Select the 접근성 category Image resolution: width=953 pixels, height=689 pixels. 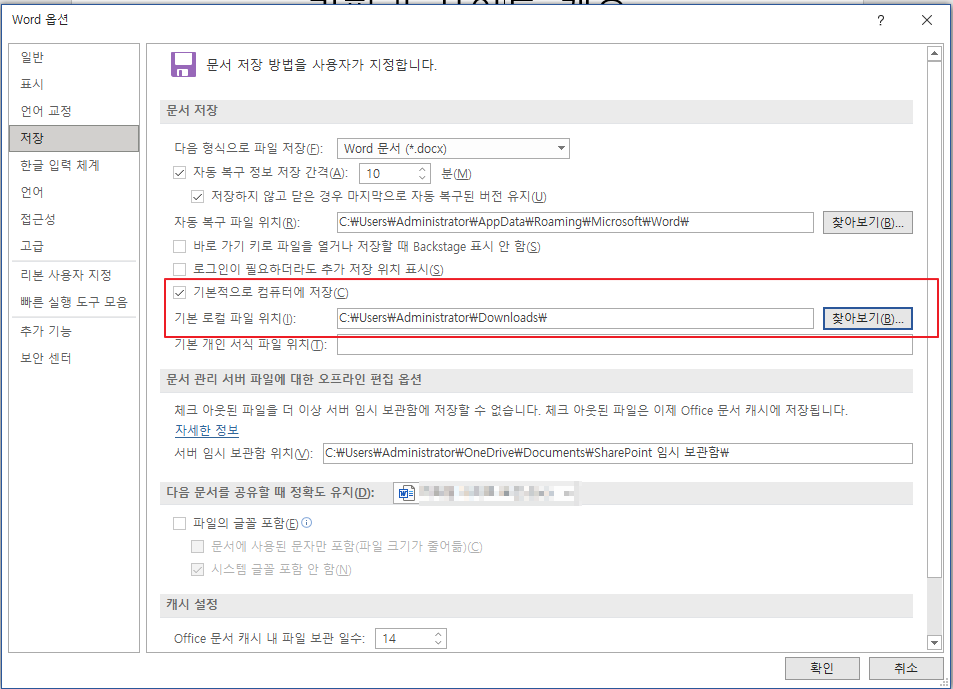(74, 219)
